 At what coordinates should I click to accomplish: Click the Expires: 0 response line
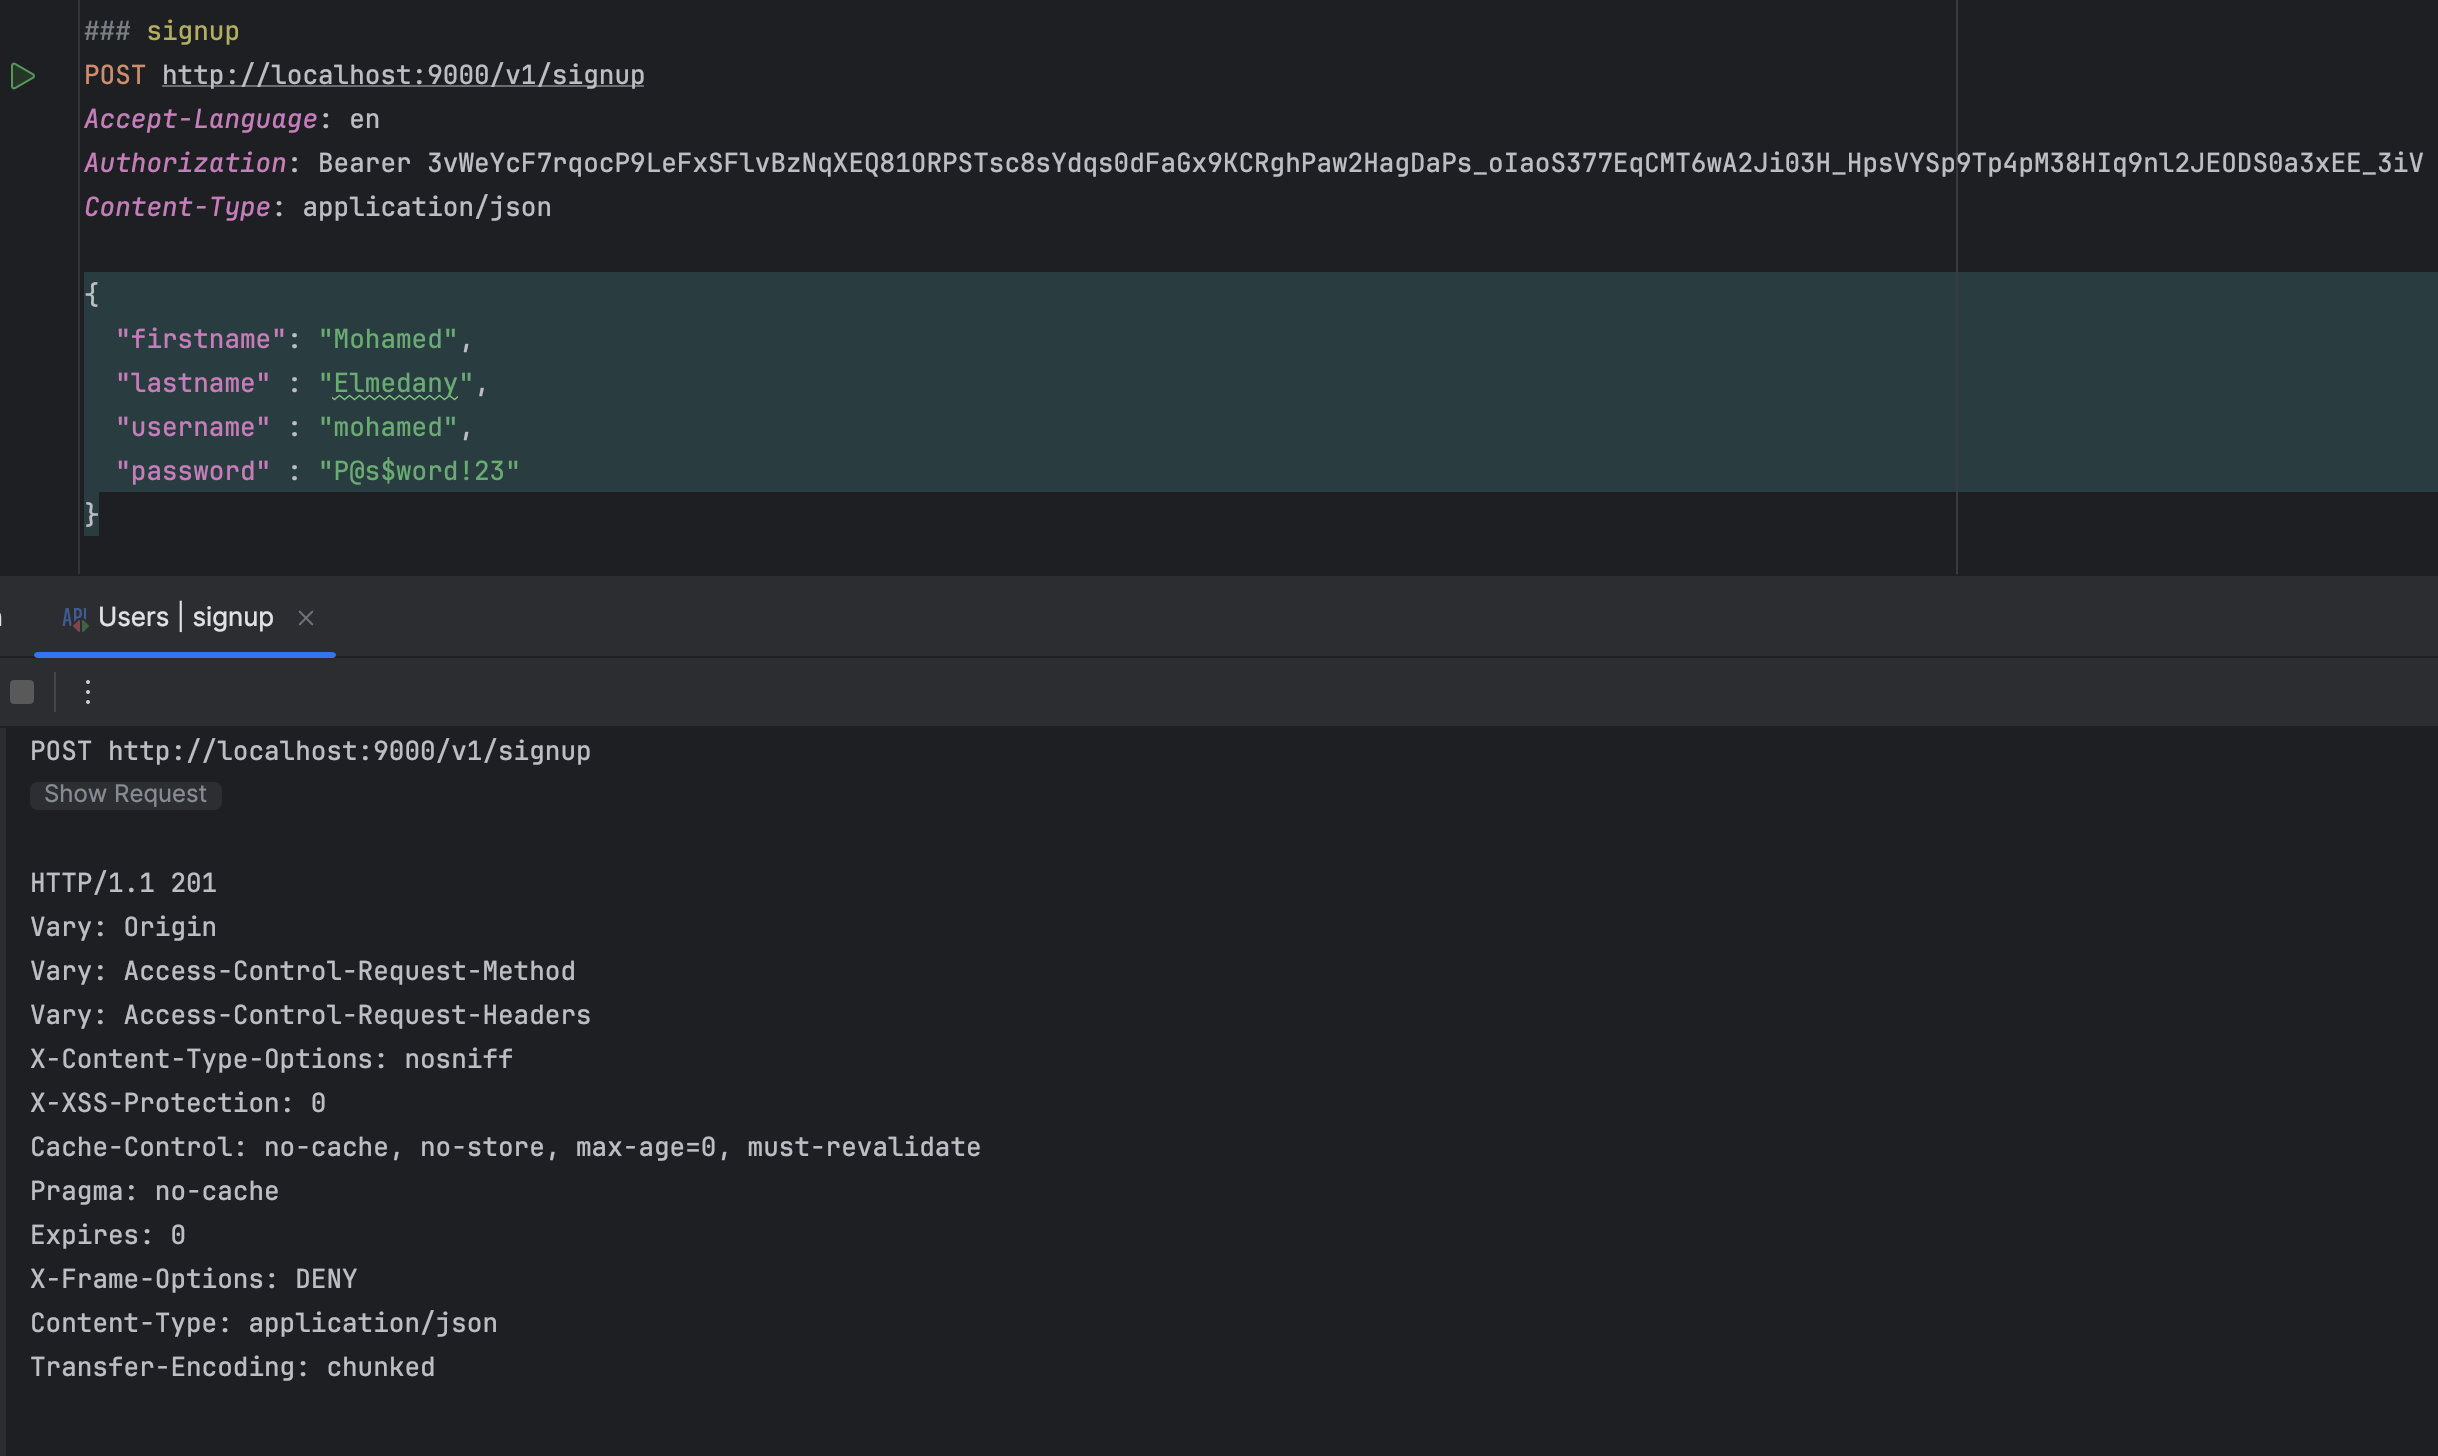[x=108, y=1235]
